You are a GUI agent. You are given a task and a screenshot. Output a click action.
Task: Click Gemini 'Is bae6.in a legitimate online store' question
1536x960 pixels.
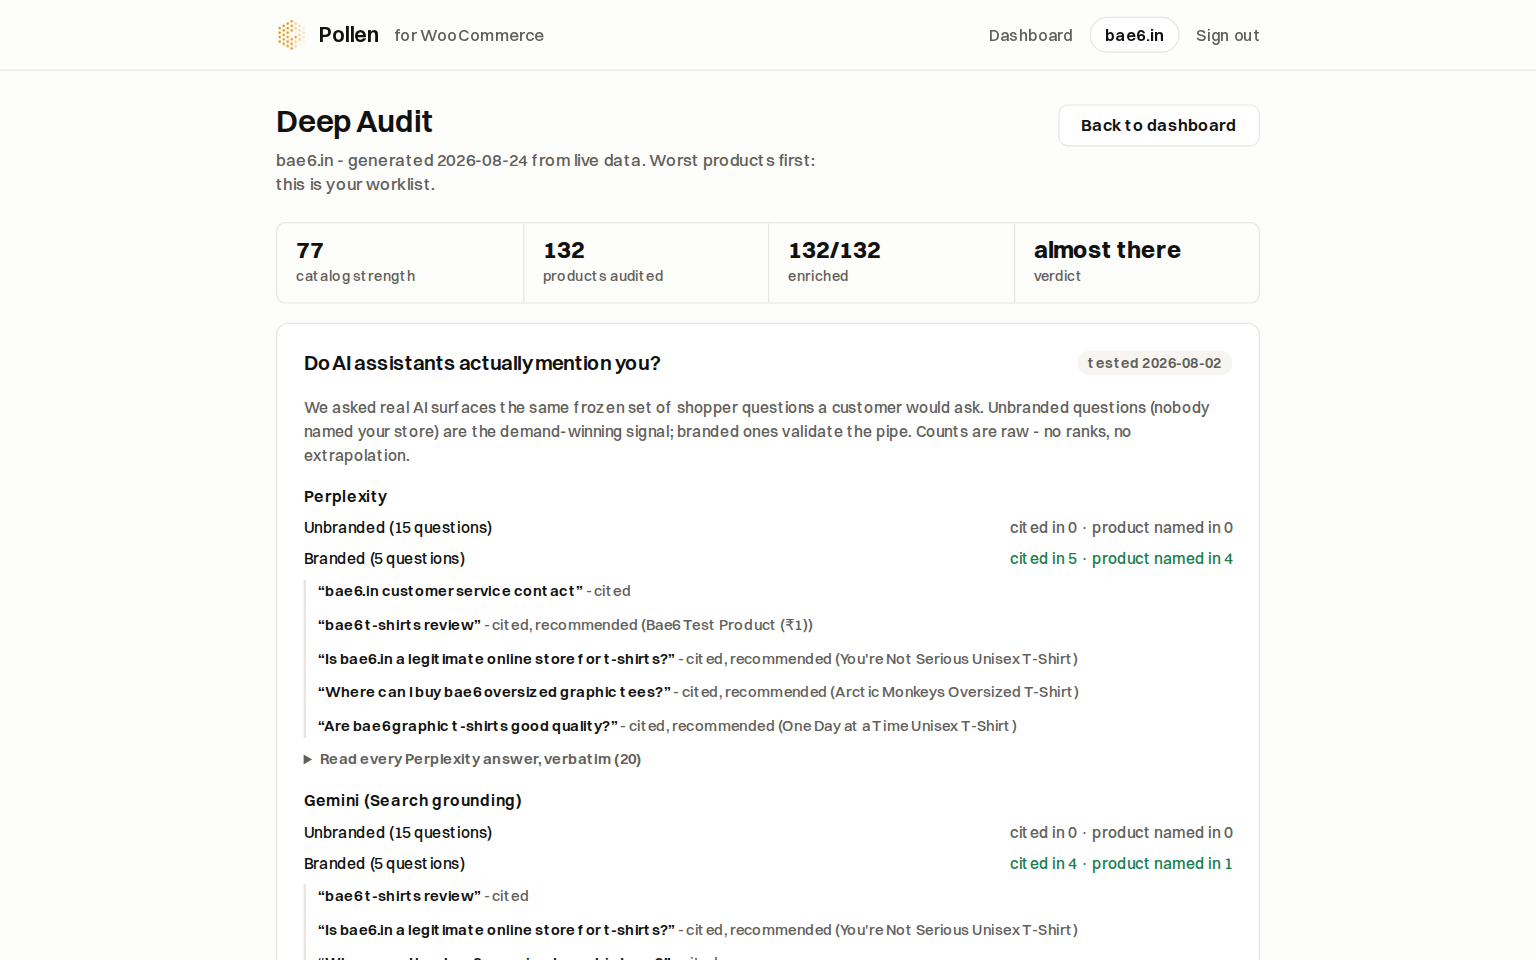496,930
